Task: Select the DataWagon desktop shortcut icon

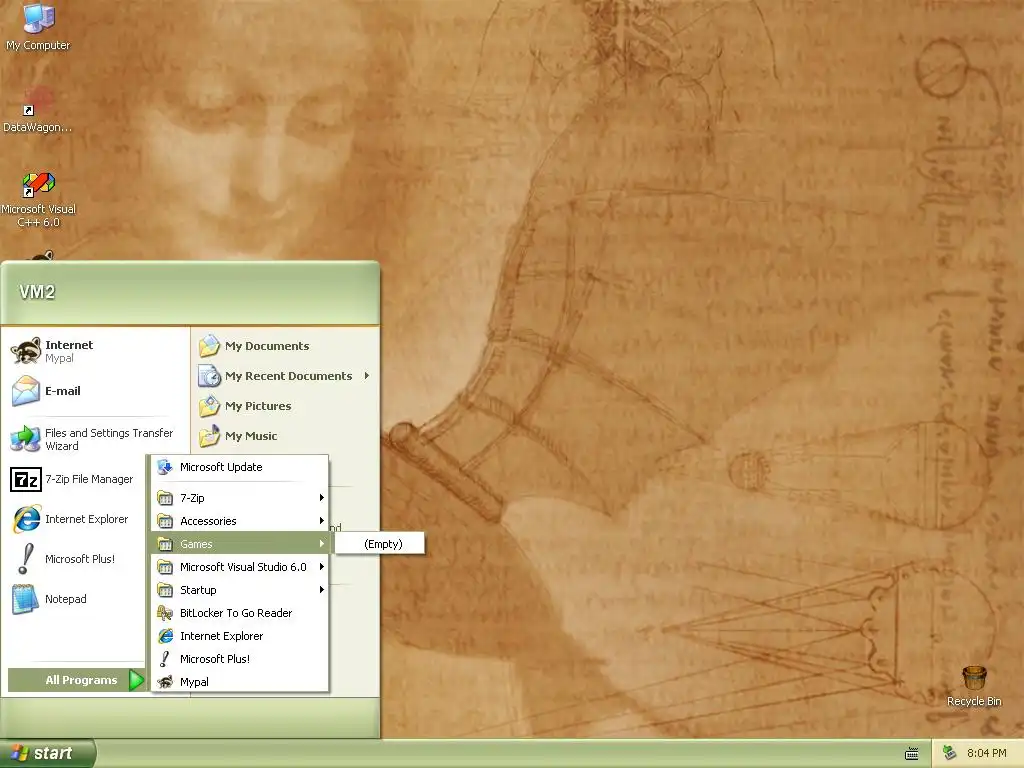Action: (38, 103)
